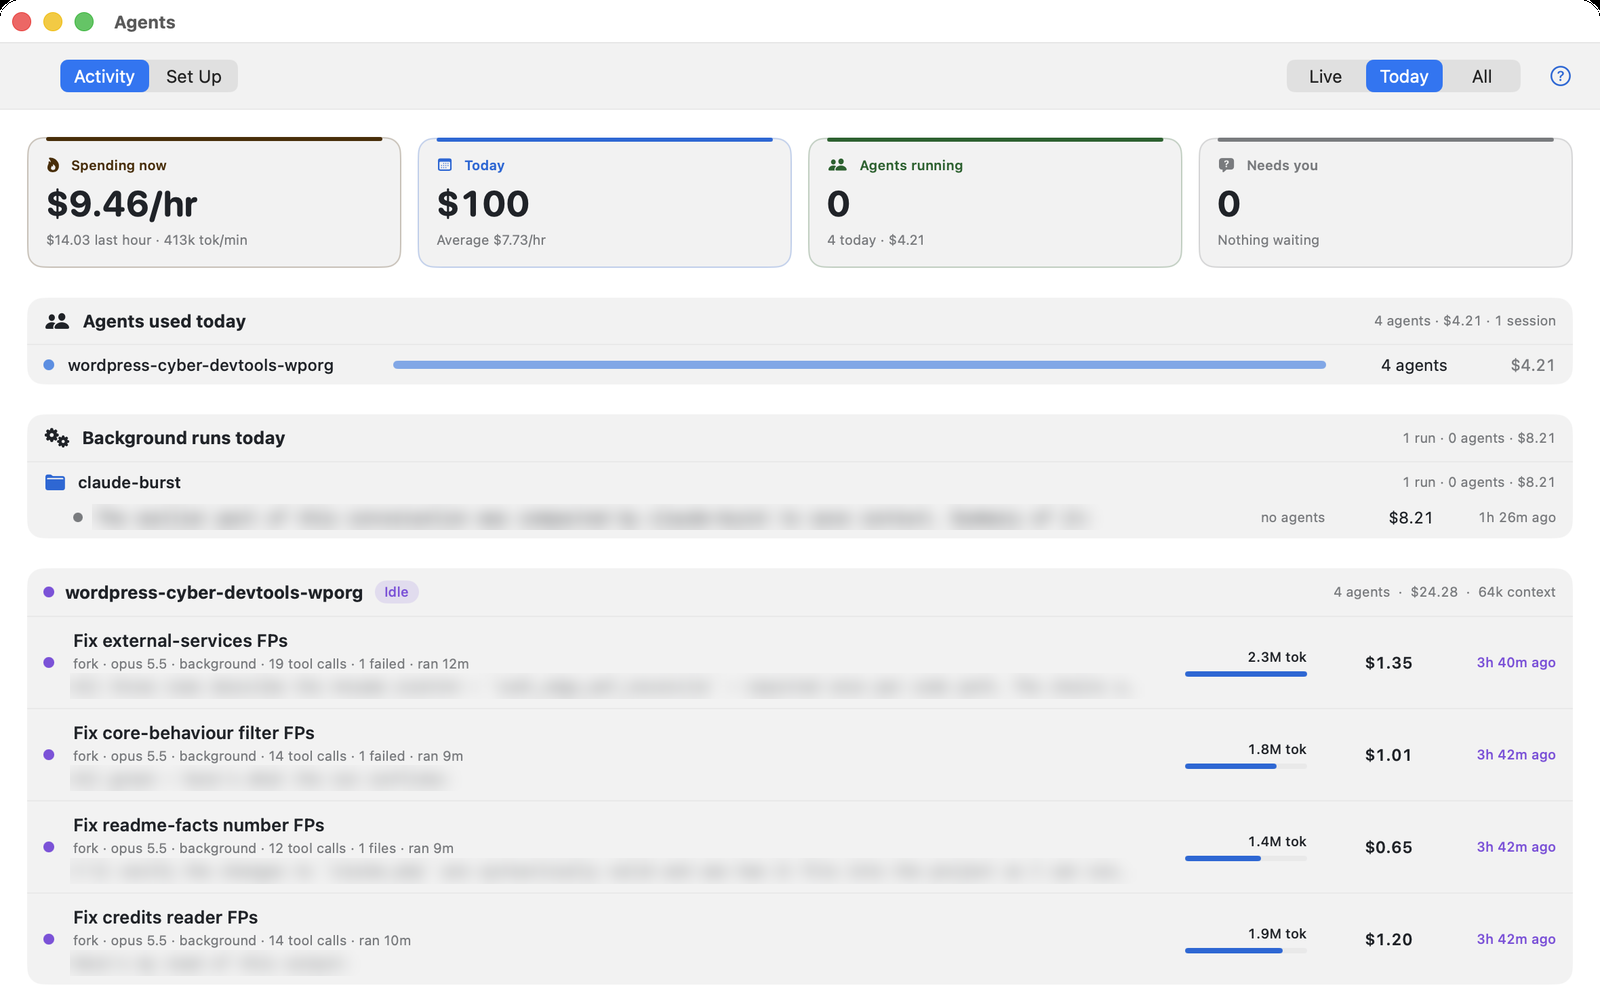The image size is (1600, 990).
Task: Open the help question mark icon
Action: [x=1560, y=76]
